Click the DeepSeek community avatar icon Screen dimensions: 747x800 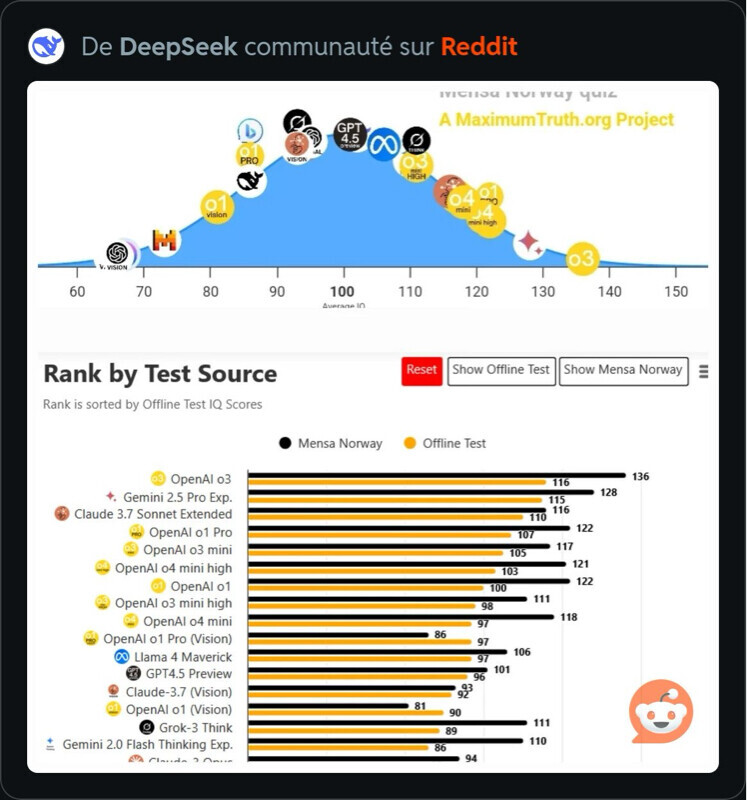pyautogui.click(x=47, y=47)
